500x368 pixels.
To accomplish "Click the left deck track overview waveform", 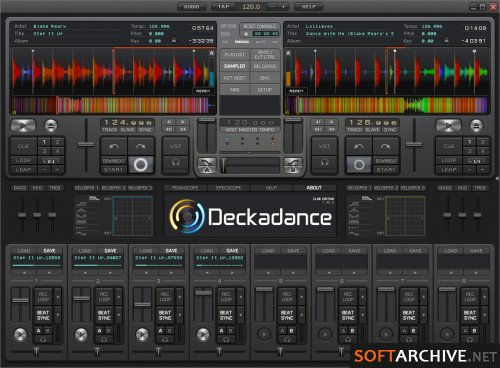I will 113,105.
